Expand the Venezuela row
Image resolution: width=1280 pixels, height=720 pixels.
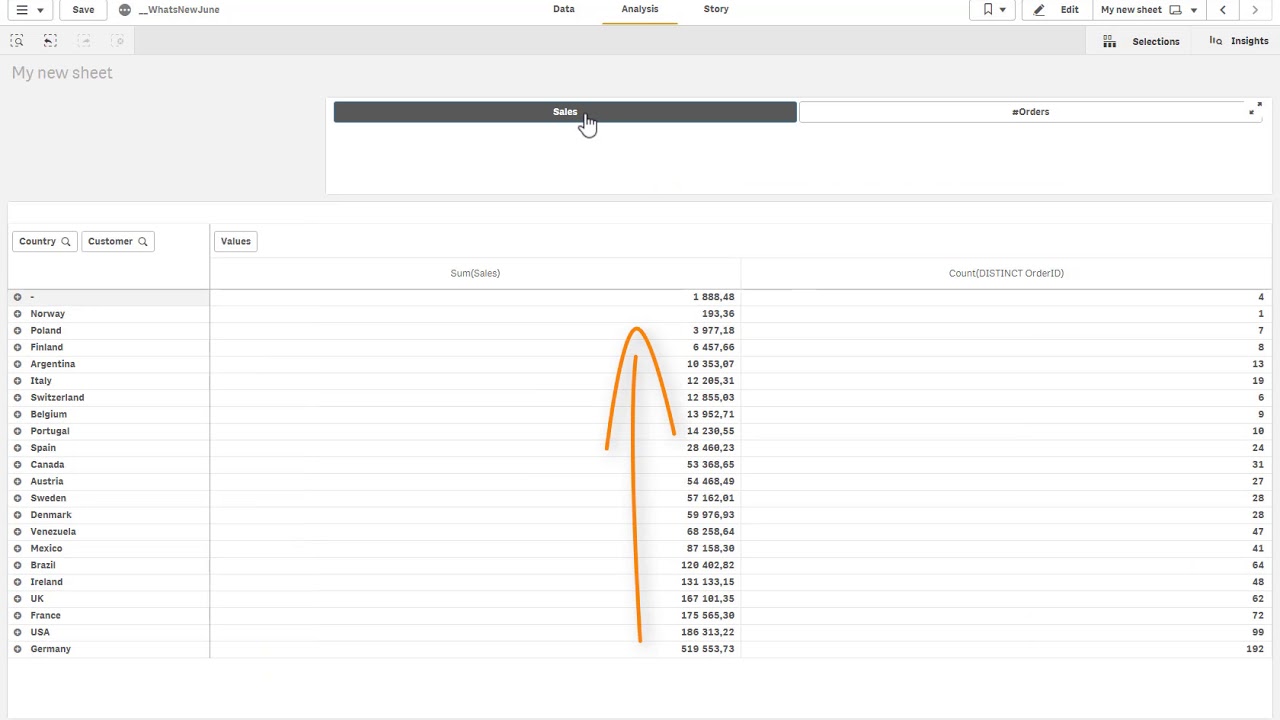point(17,531)
